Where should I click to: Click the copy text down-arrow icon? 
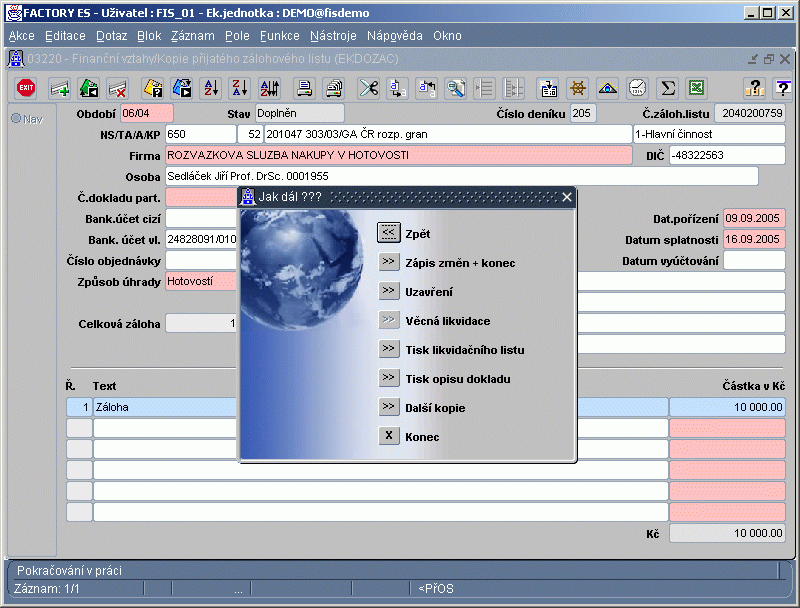[397, 88]
